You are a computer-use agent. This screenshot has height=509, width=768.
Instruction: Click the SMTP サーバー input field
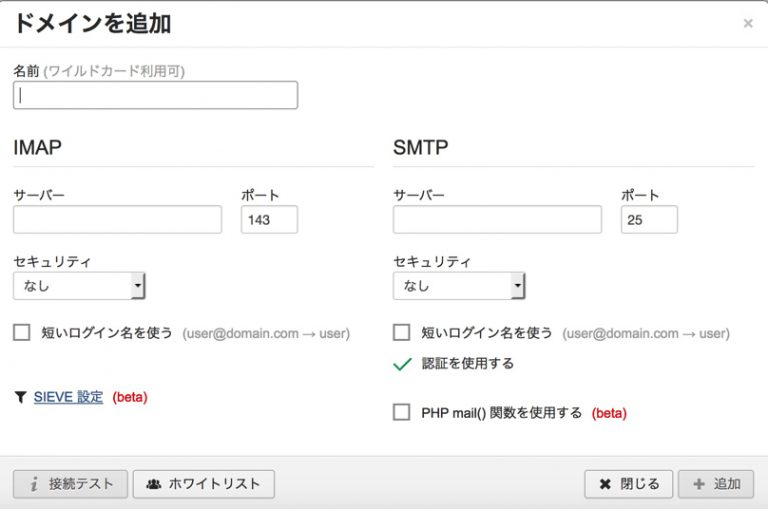(497, 220)
